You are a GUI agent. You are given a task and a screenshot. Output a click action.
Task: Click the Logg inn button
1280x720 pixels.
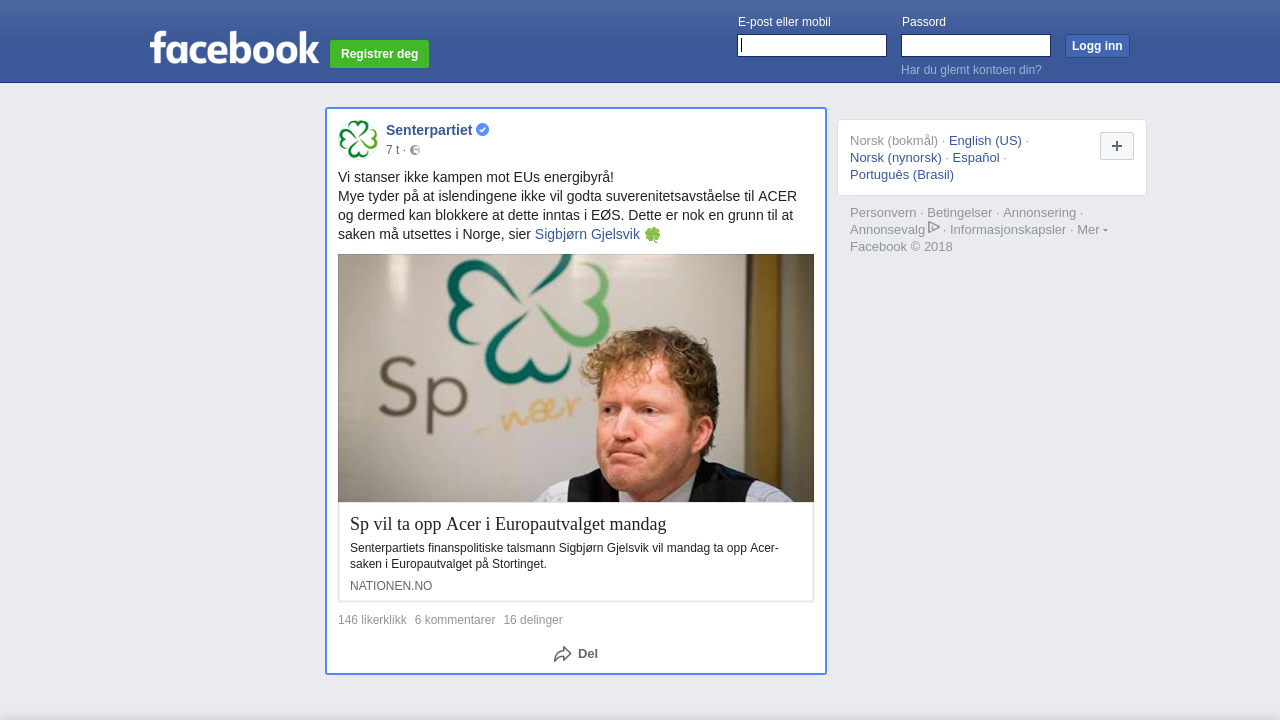(1097, 46)
